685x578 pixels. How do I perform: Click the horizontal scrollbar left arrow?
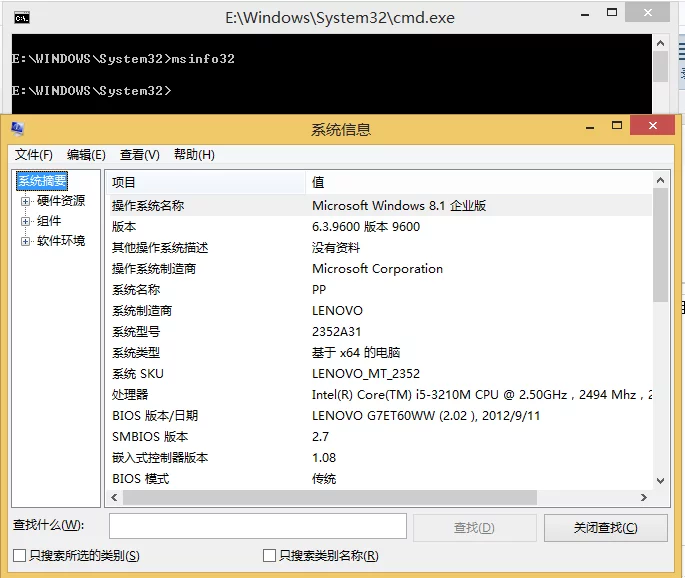coord(114,498)
